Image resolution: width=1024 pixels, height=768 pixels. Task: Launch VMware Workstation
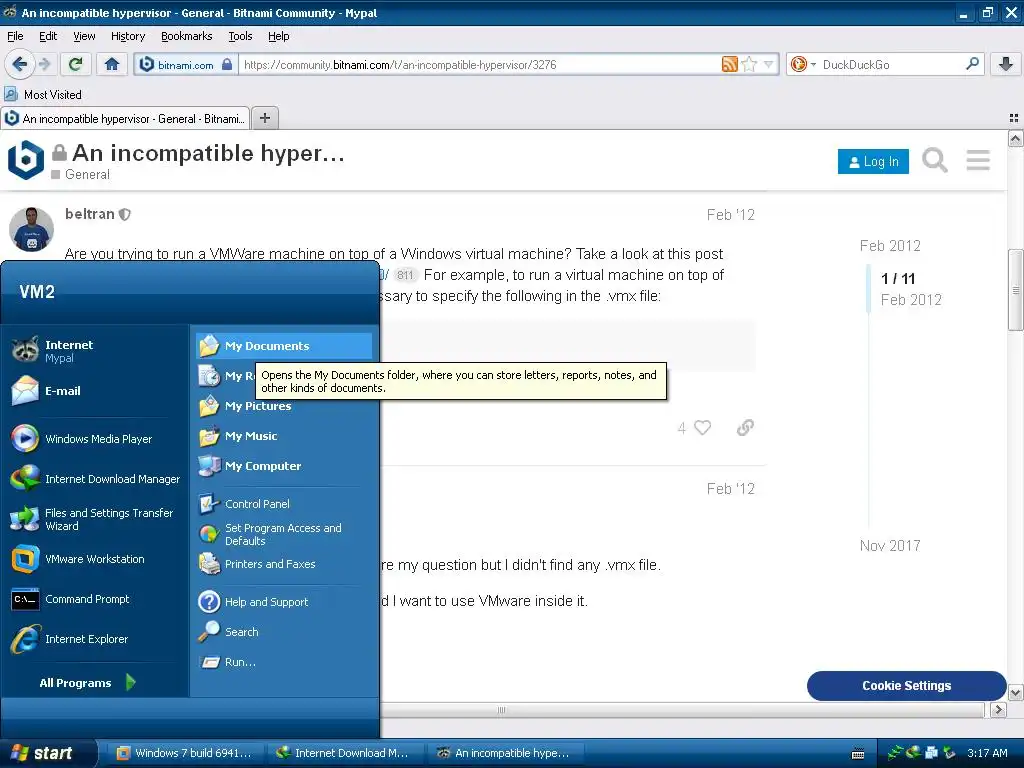pos(97,559)
